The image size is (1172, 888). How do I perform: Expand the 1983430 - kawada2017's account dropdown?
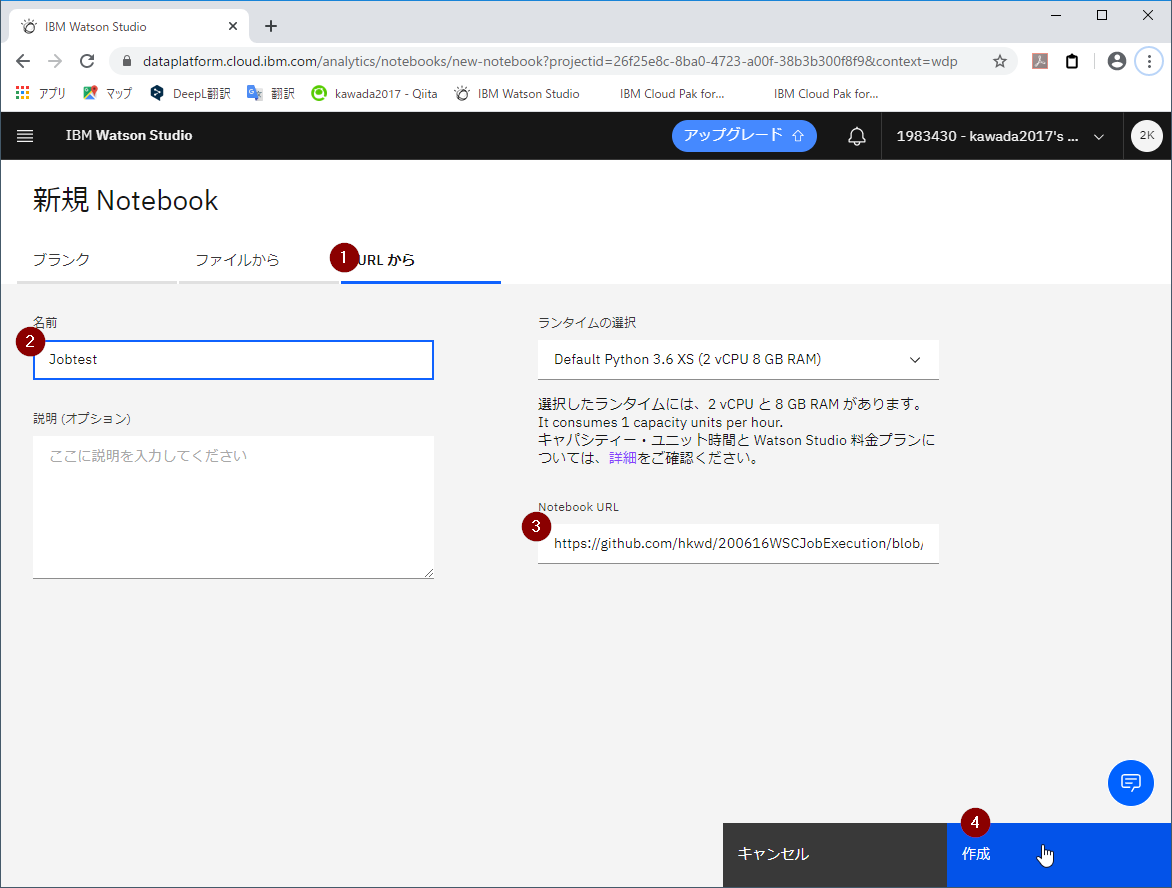coord(1001,136)
